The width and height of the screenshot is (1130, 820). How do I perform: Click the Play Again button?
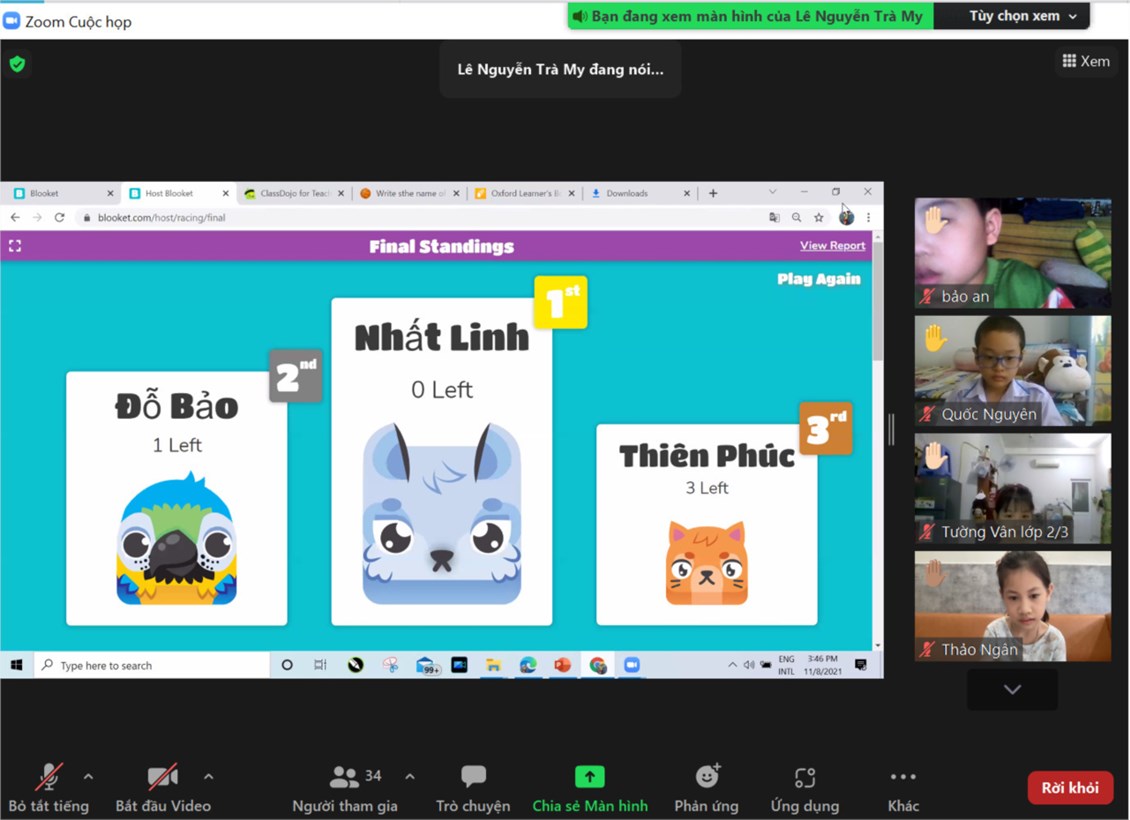pyautogui.click(x=818, y=279)
